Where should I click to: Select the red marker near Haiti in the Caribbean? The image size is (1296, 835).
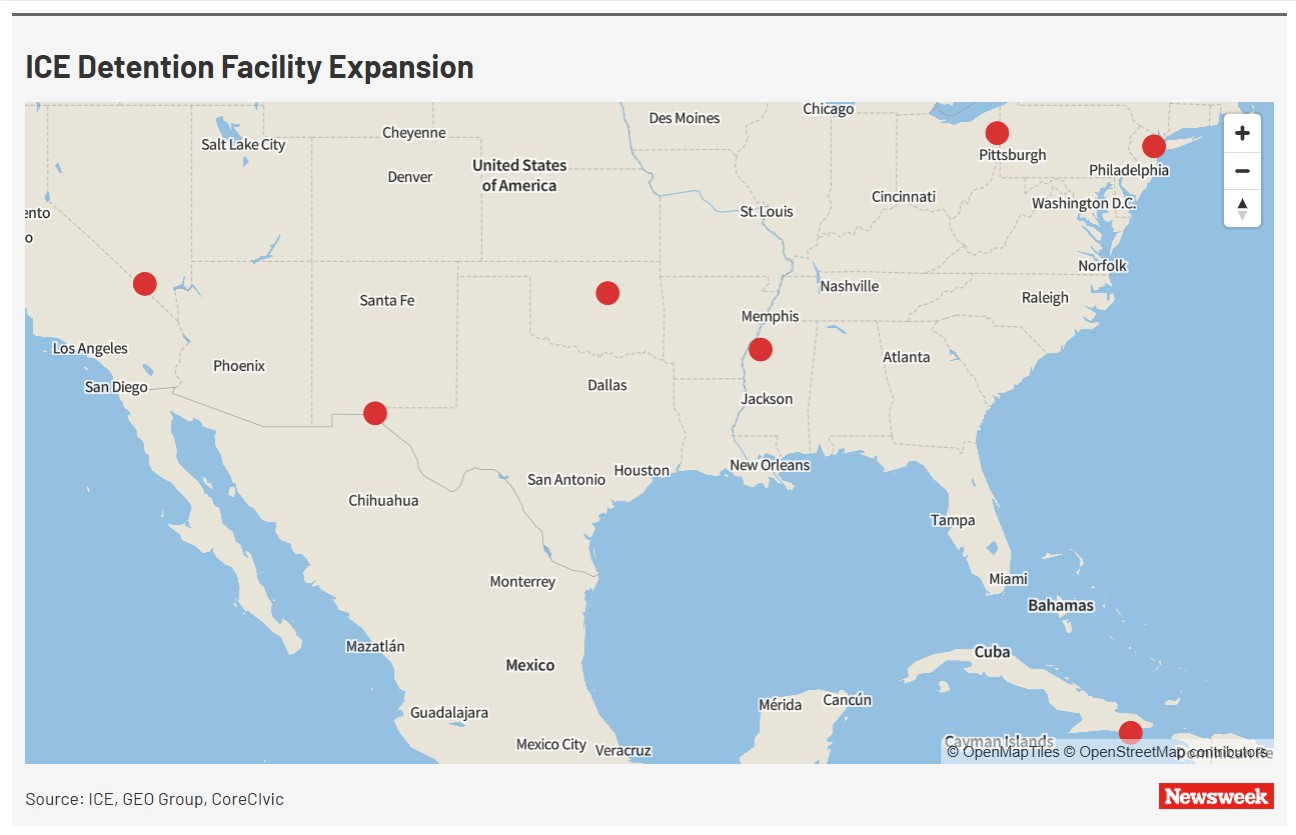pyautogui.click(x=1131, y=730)
